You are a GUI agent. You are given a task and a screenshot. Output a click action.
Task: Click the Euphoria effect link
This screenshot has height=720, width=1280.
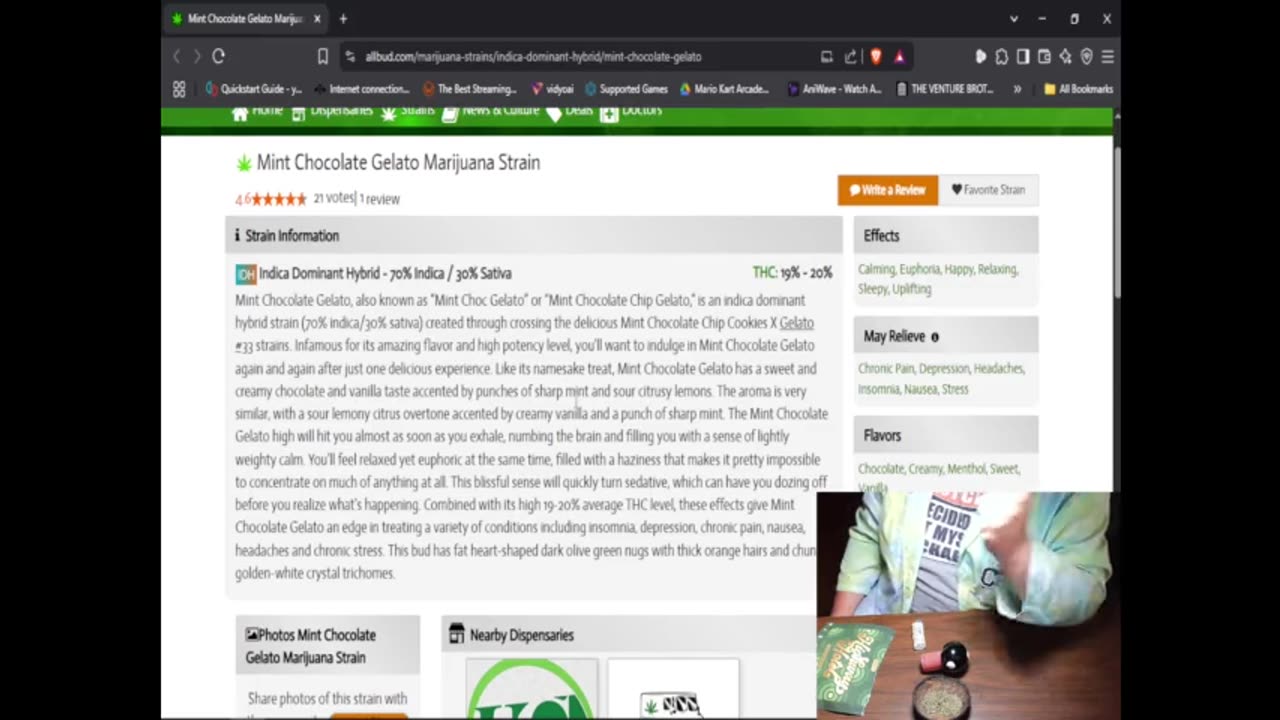point(919,269)
